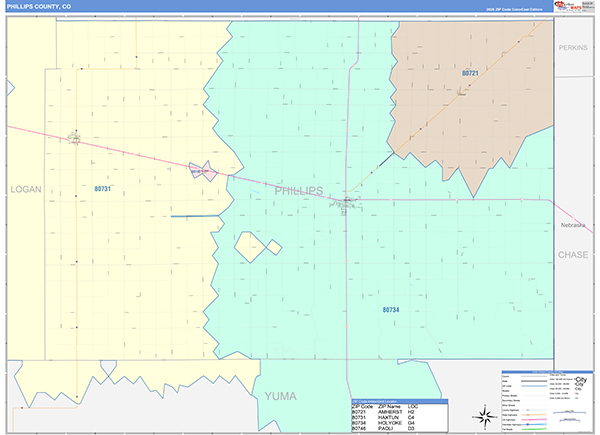Screen dimensions: 600x435
Task: Select the small diamond enclave beside the larger one
Action: click(274, 247)
